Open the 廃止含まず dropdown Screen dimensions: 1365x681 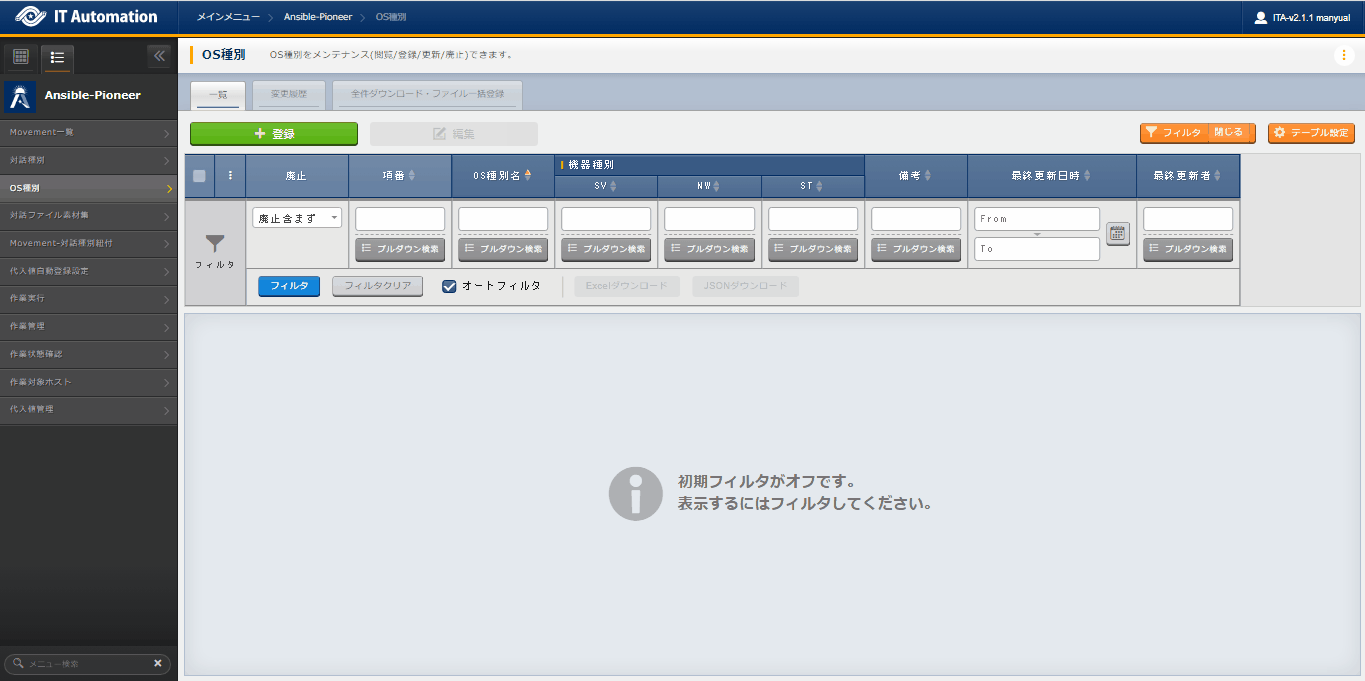pos(295,218)
